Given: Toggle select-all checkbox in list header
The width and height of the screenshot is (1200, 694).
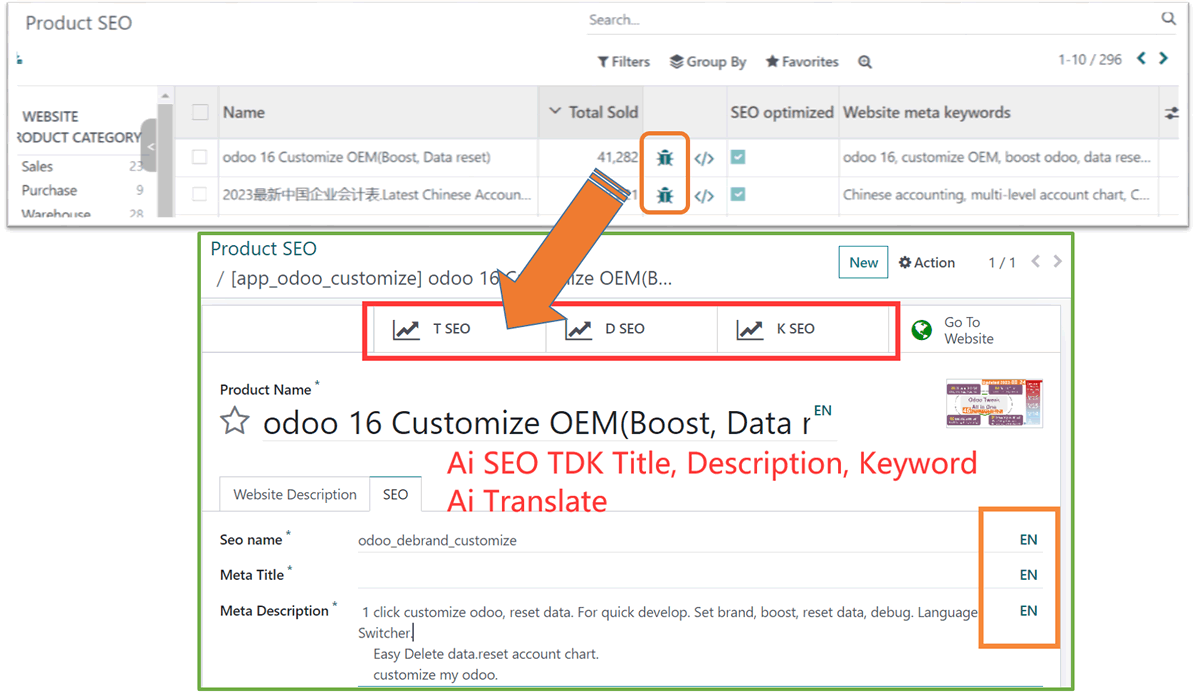Looking at the screenshot, I should pos(200,112).
